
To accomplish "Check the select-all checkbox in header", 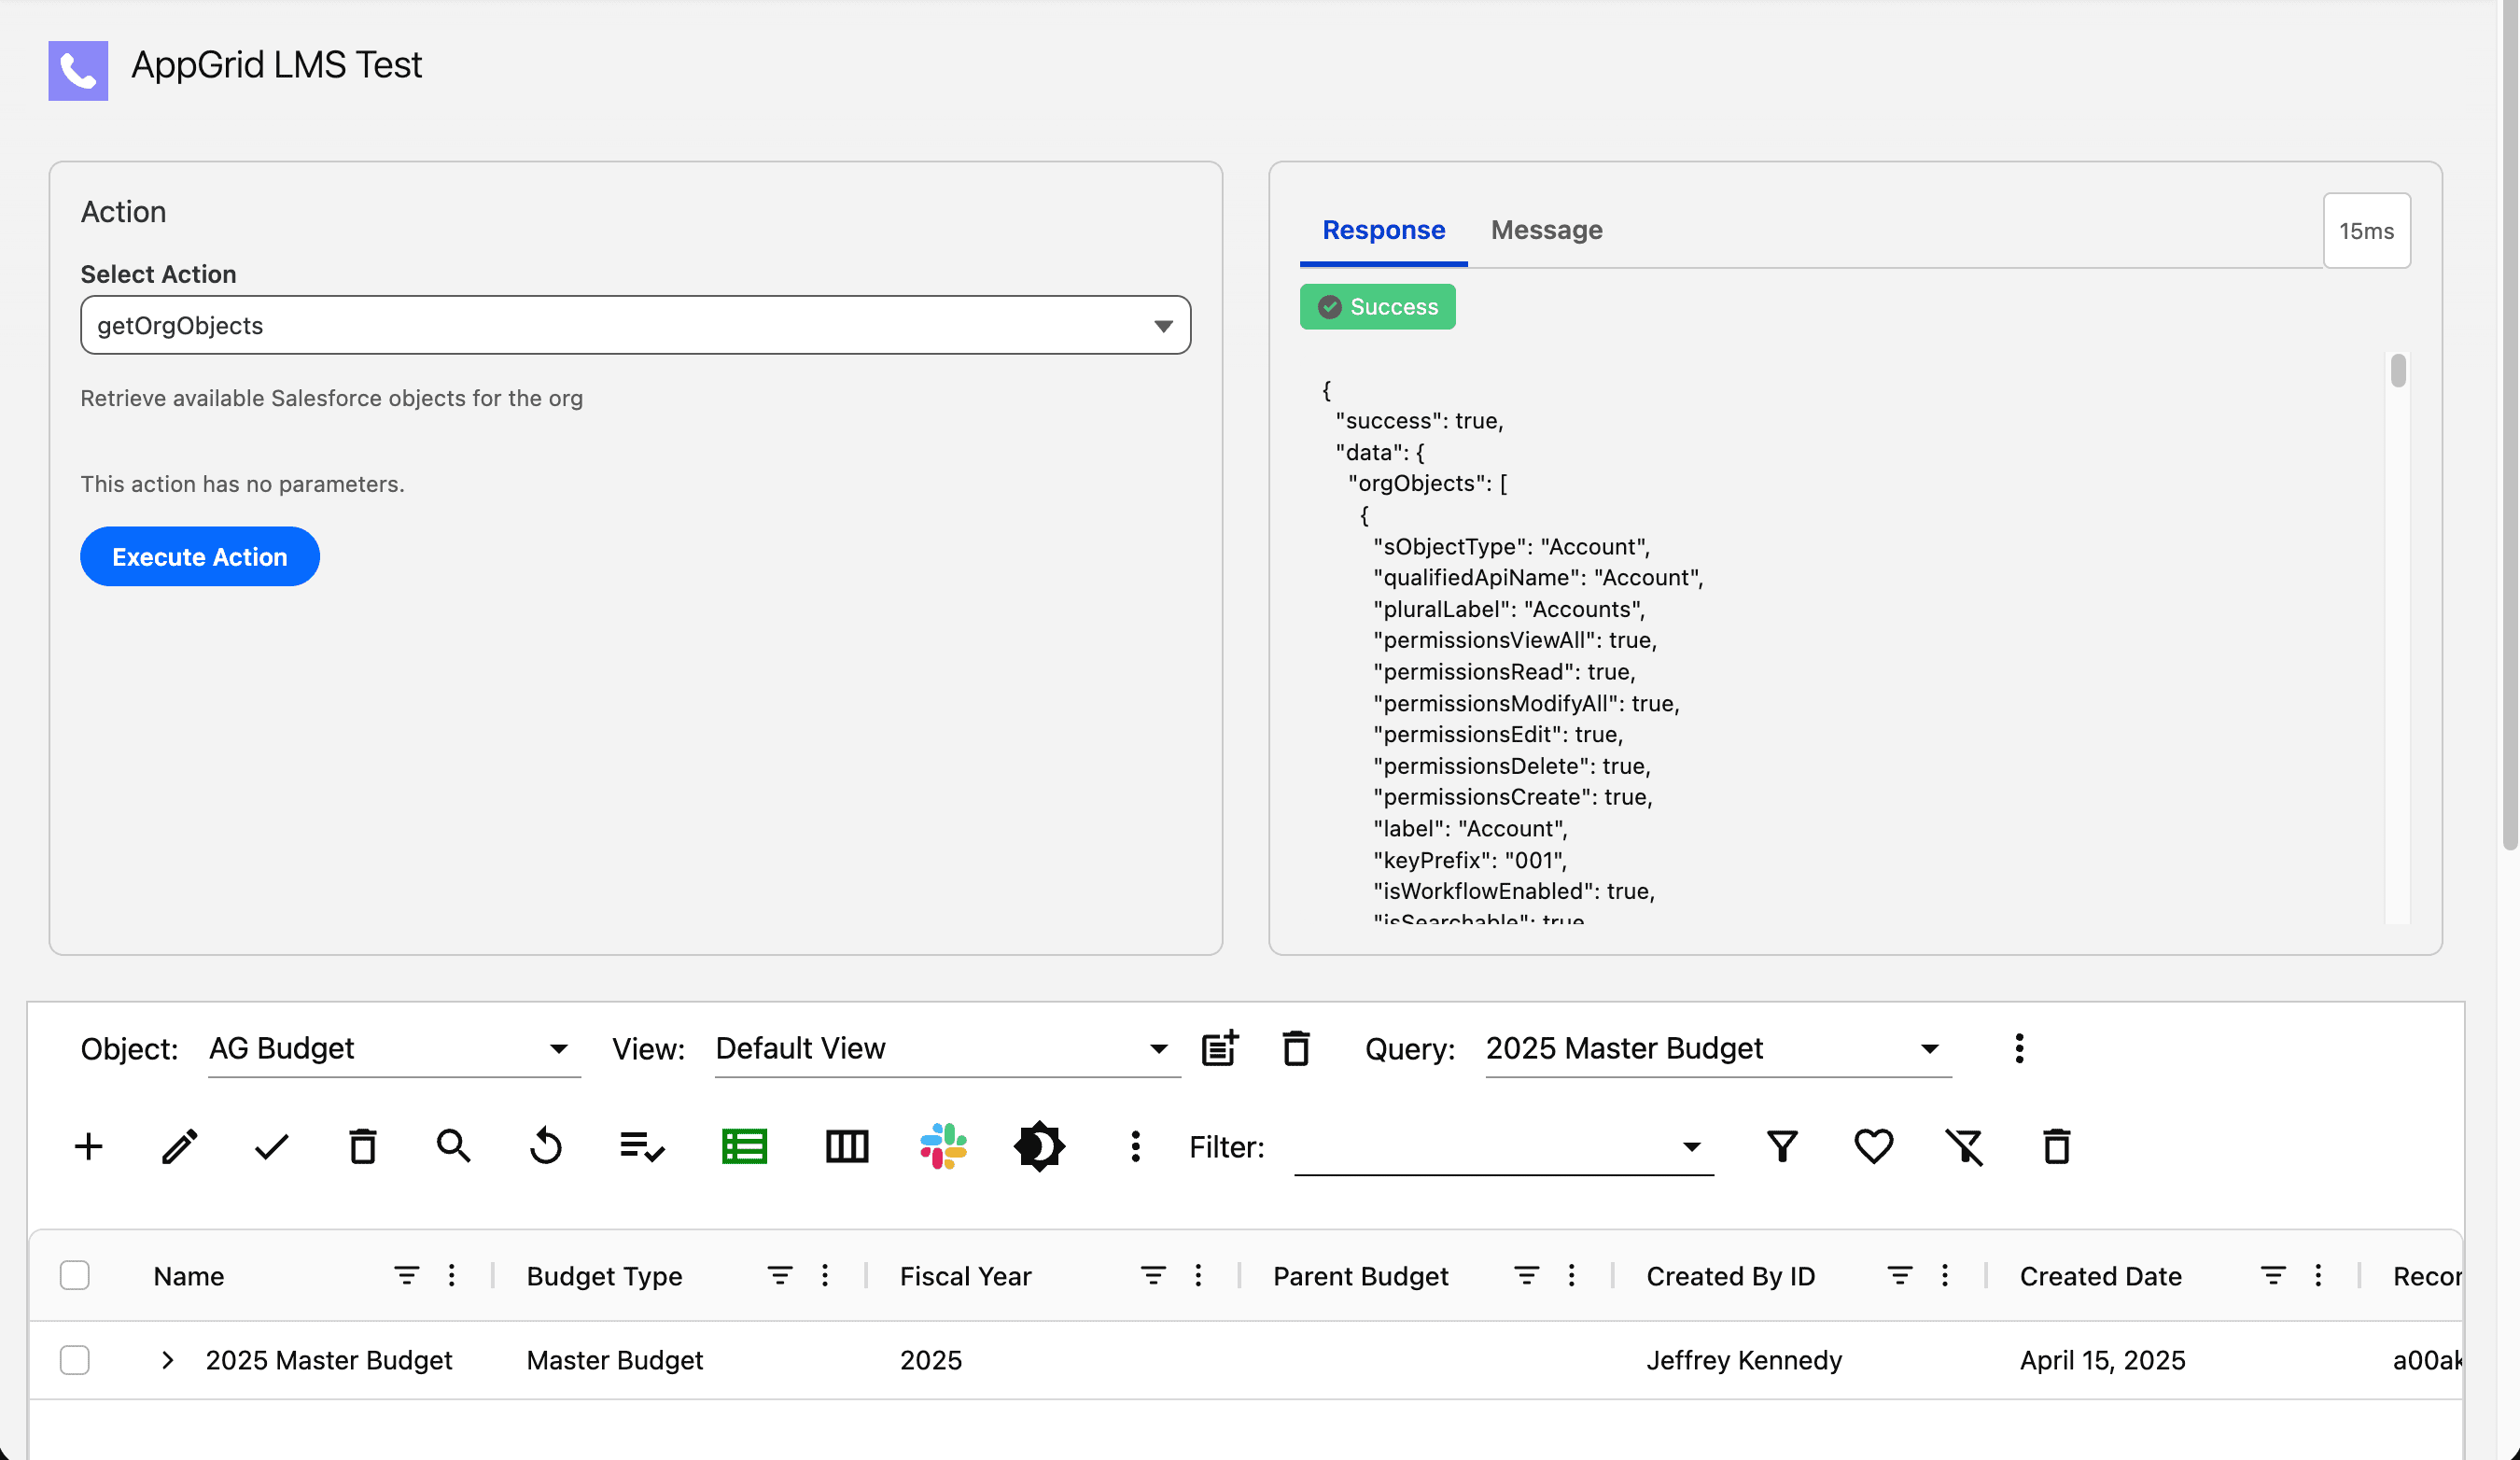I will [75, 1275].
